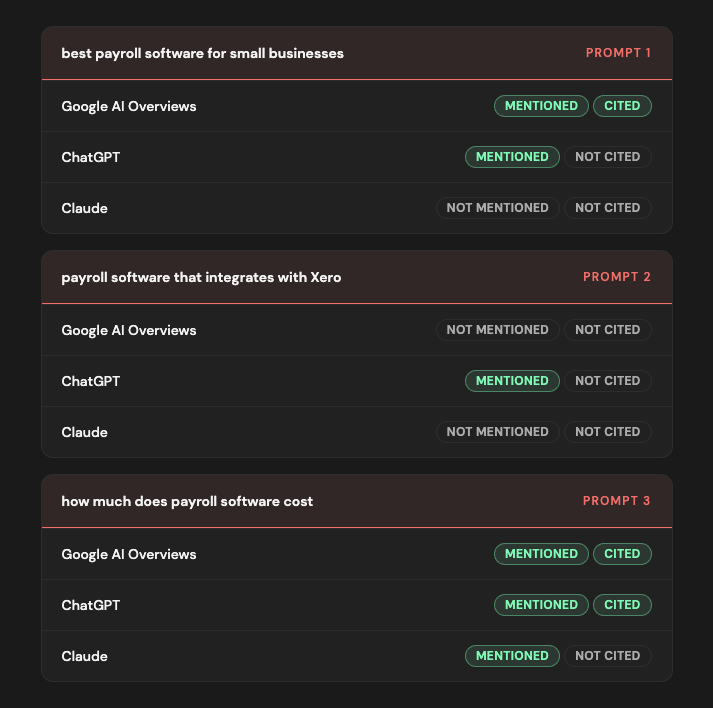The width and height of the screenshot is (713, 708).
Task: Click the PROMPT 1 label
Action: [618, 53]
